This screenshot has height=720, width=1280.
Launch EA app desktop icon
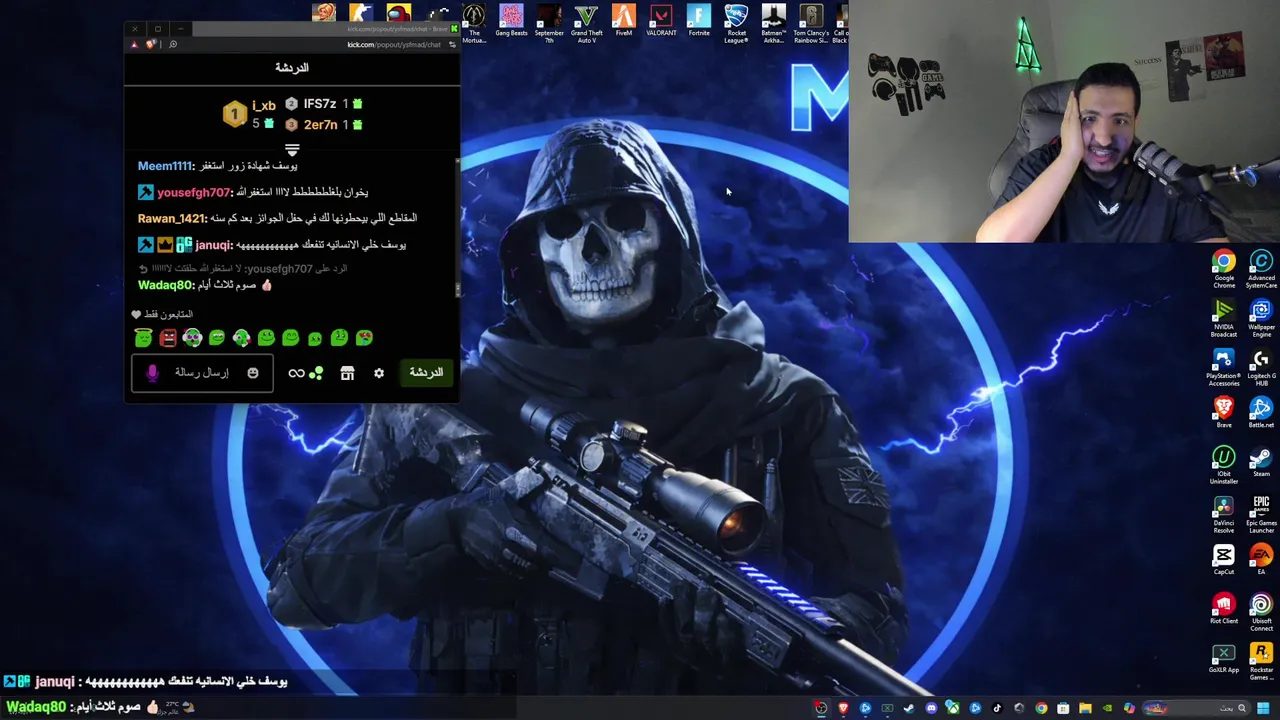click(x=1261, y=560)
